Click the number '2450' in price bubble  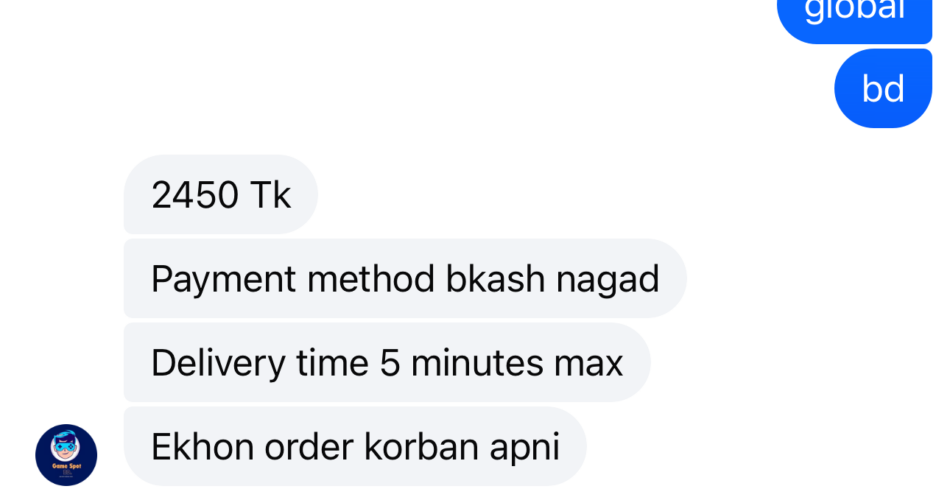(x=195, y=195)
